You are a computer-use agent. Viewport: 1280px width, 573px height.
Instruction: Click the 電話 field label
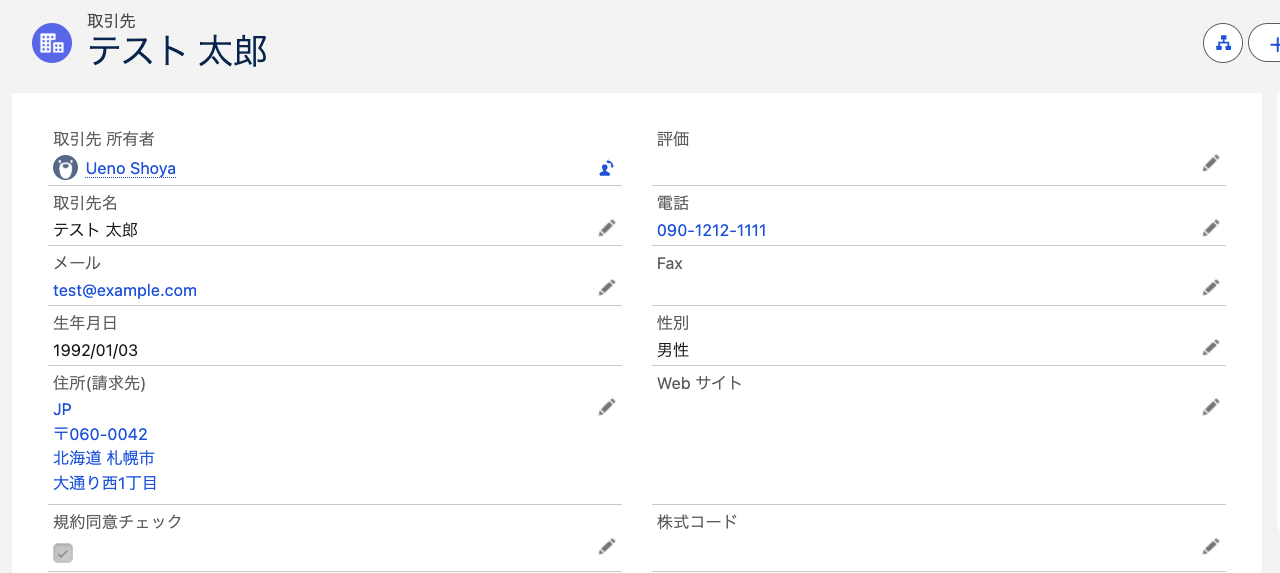click(673, 203)
